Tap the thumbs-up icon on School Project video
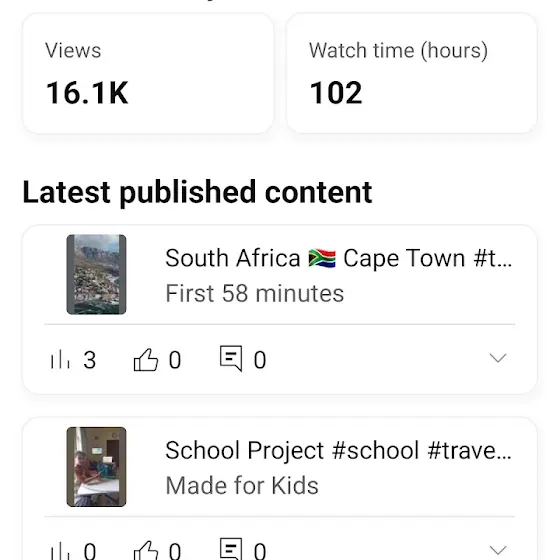 point(146,550)
